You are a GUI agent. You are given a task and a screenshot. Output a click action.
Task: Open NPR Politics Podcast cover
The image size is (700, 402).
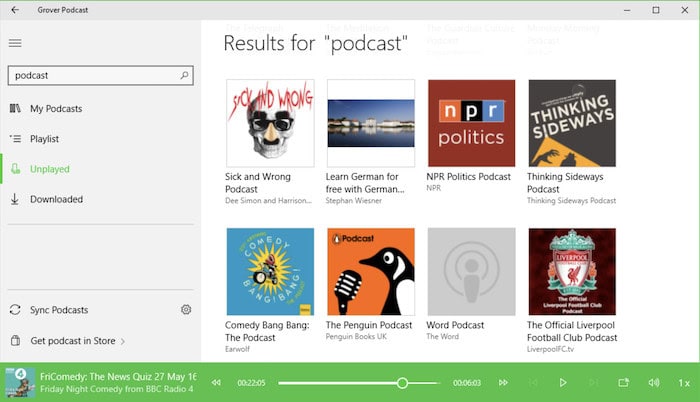coord(471,123)
